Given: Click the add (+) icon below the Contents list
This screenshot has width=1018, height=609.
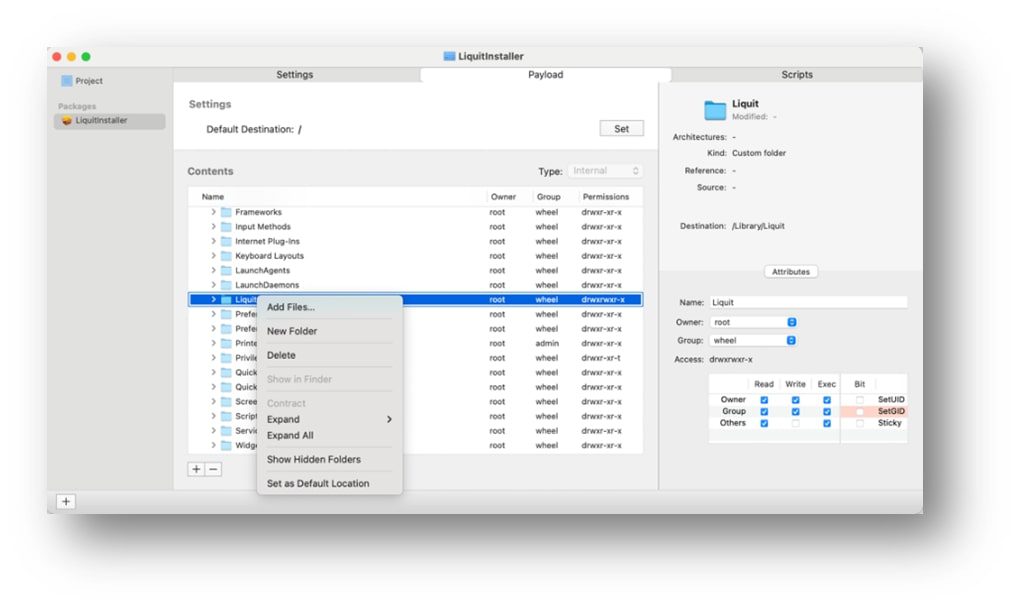Looking at the screenshot, I should coord(196,468).
